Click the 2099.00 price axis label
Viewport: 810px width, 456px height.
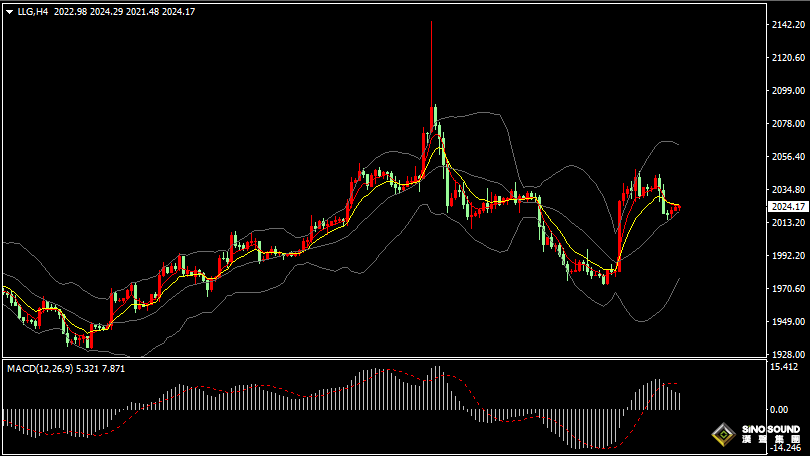point(788,90)
